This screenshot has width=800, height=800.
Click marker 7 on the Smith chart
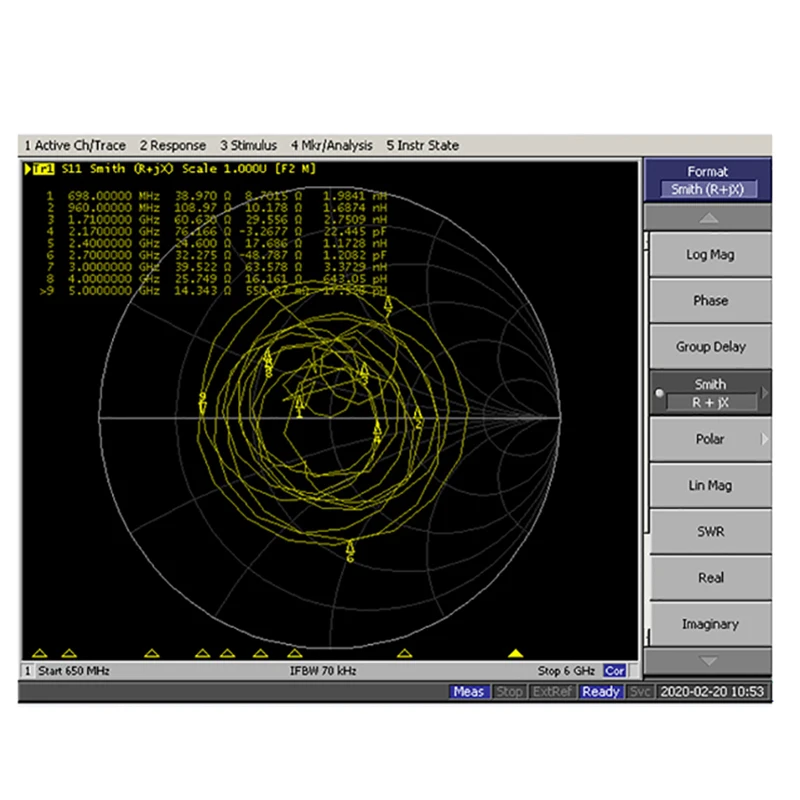coord(388,305)
